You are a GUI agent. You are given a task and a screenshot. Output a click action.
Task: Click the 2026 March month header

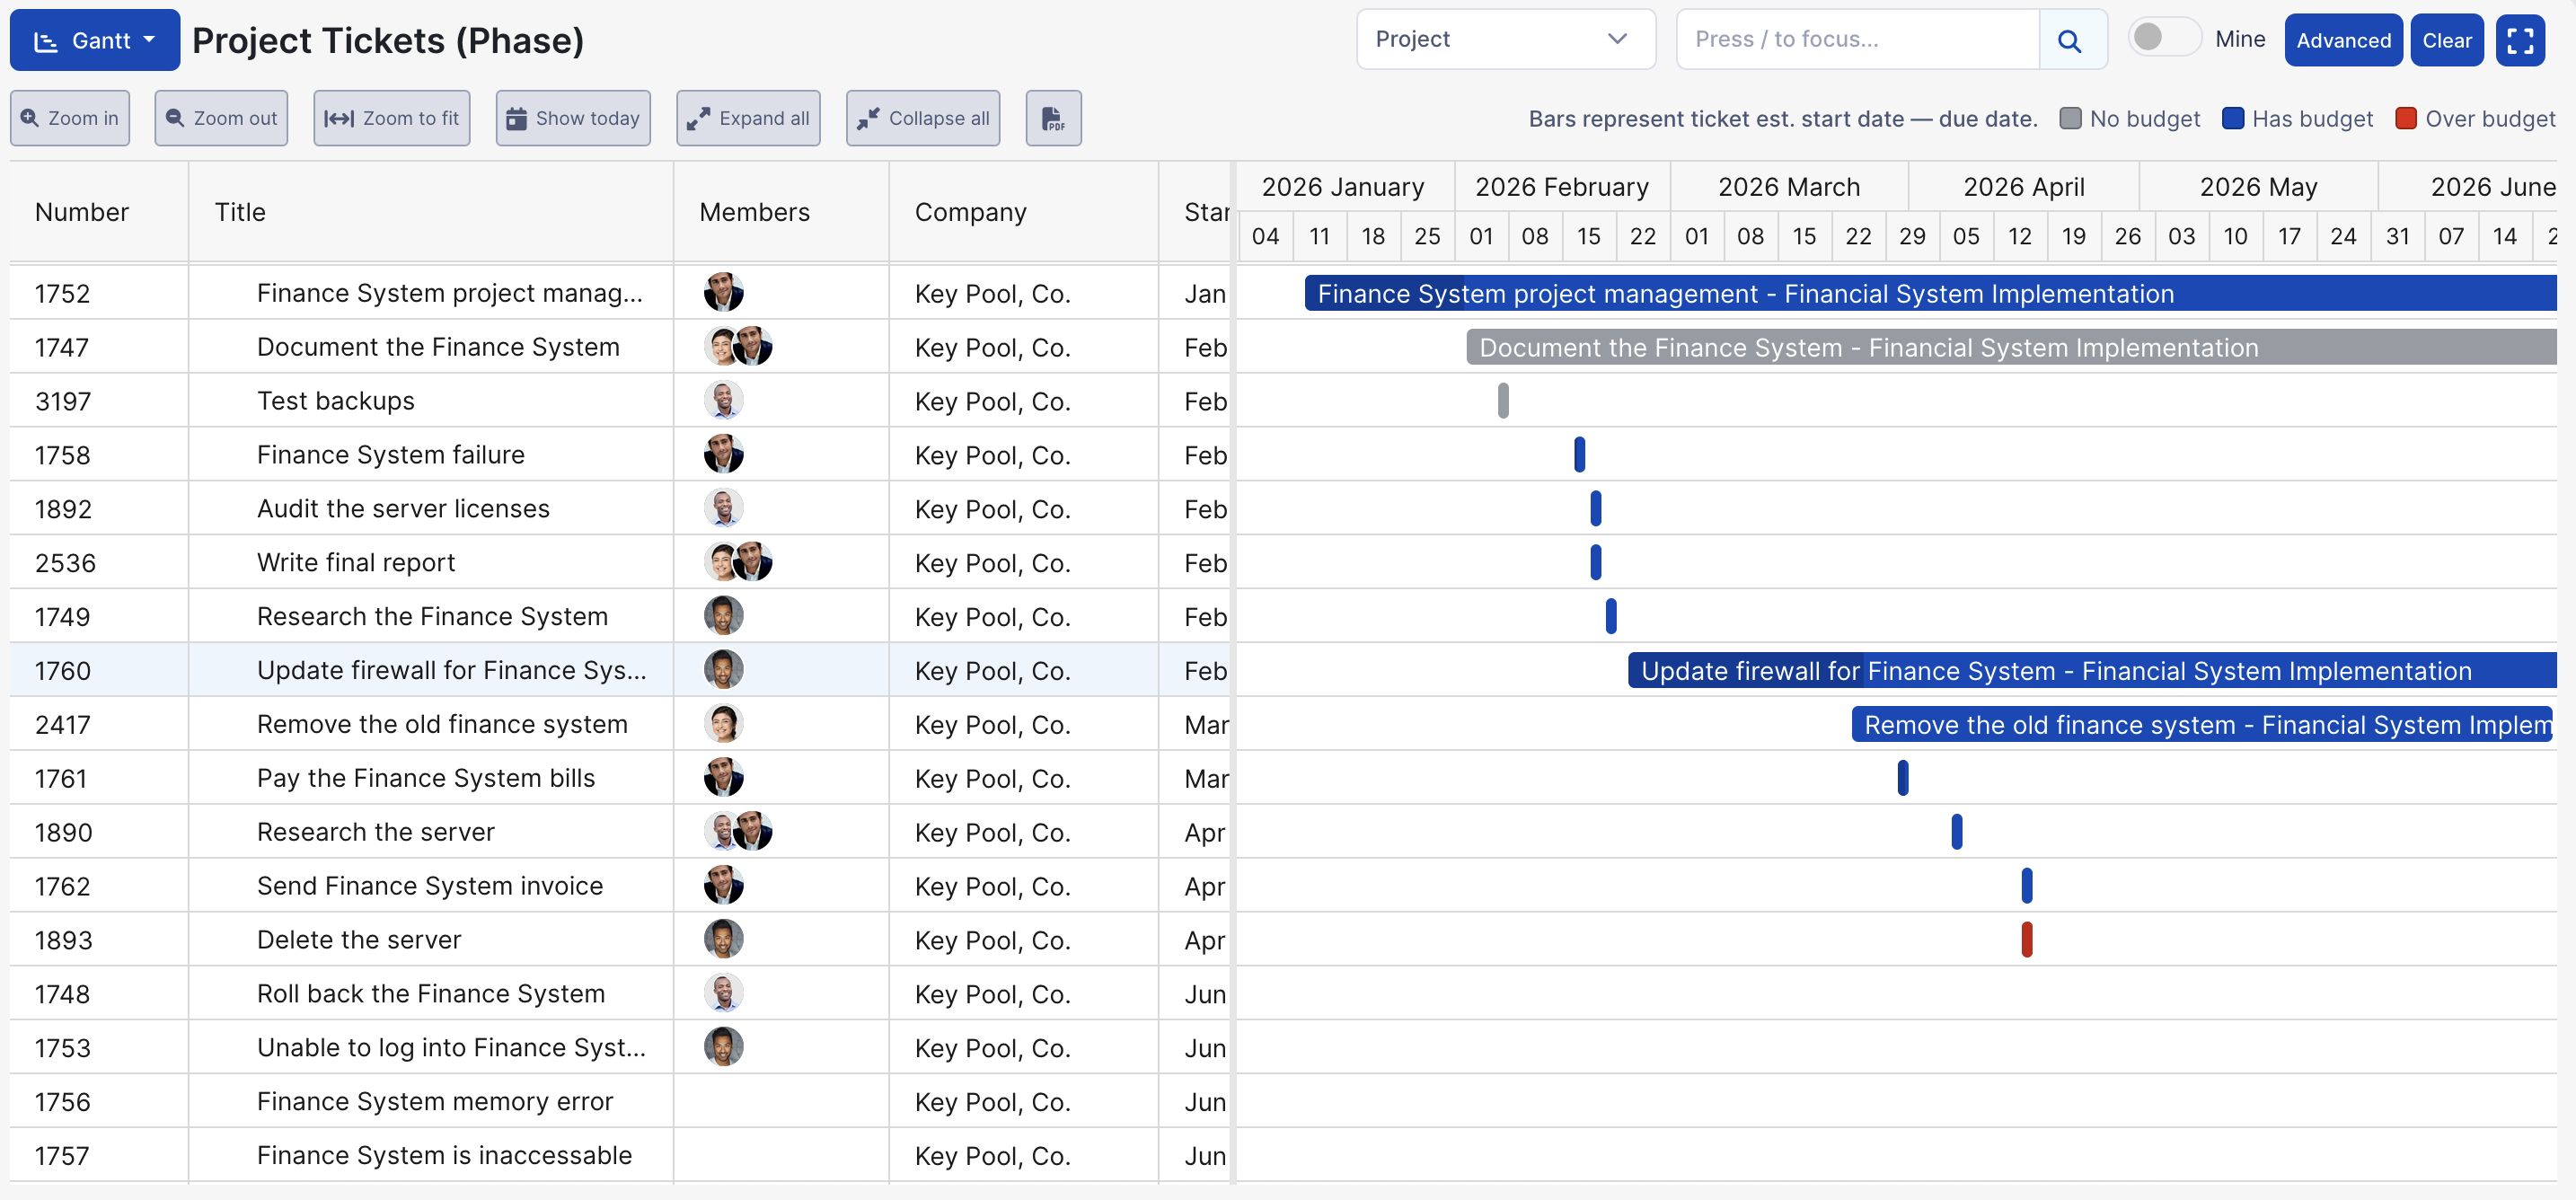pyautogui.click(x=1789, y=187)
